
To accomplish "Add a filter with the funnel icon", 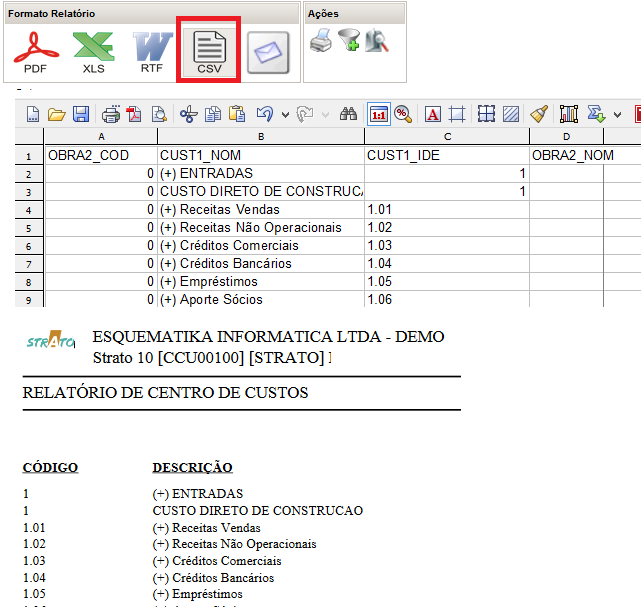I will (x=349, y=40).
